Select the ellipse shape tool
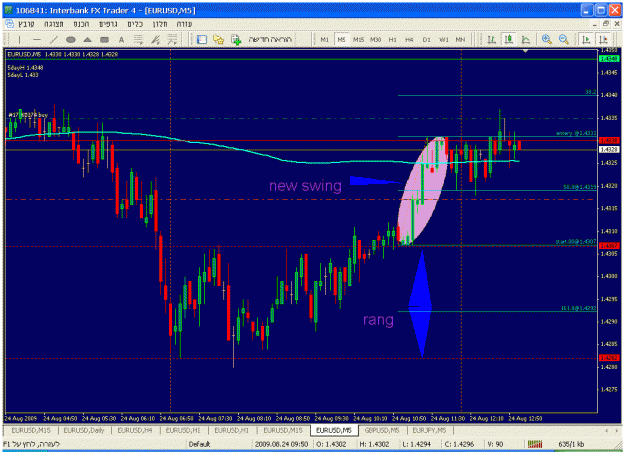Viewport: 625px width, 452px height. [71, 39]
